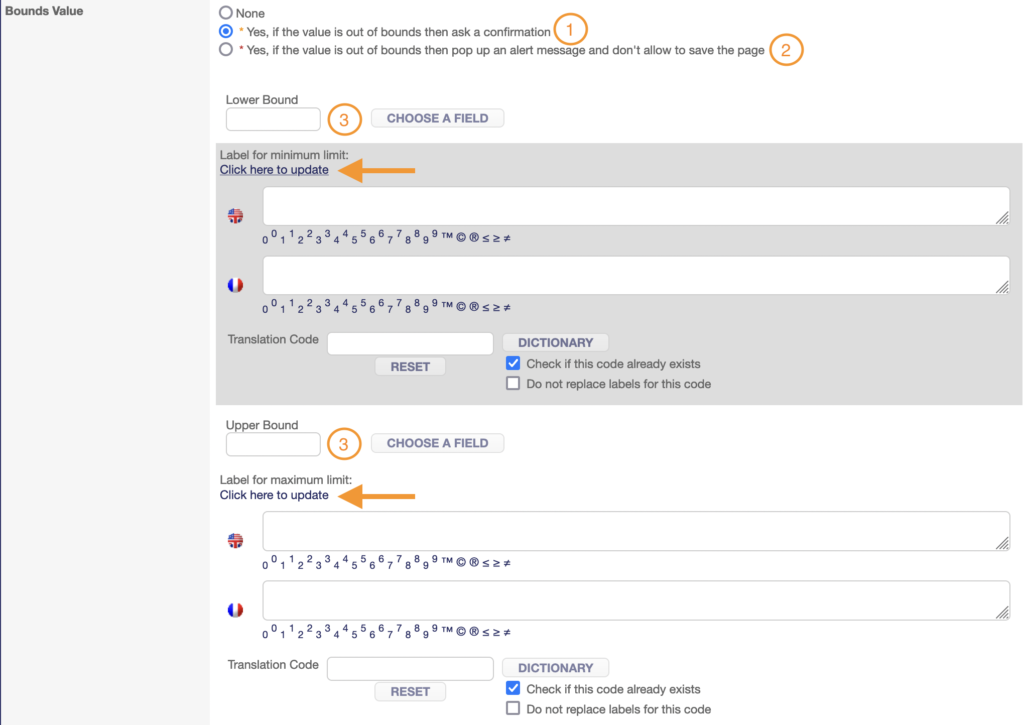Open Dictionary for minimum limit translation code
Image resolution: width=1024 pixels, height=725 pixels.
555,343
